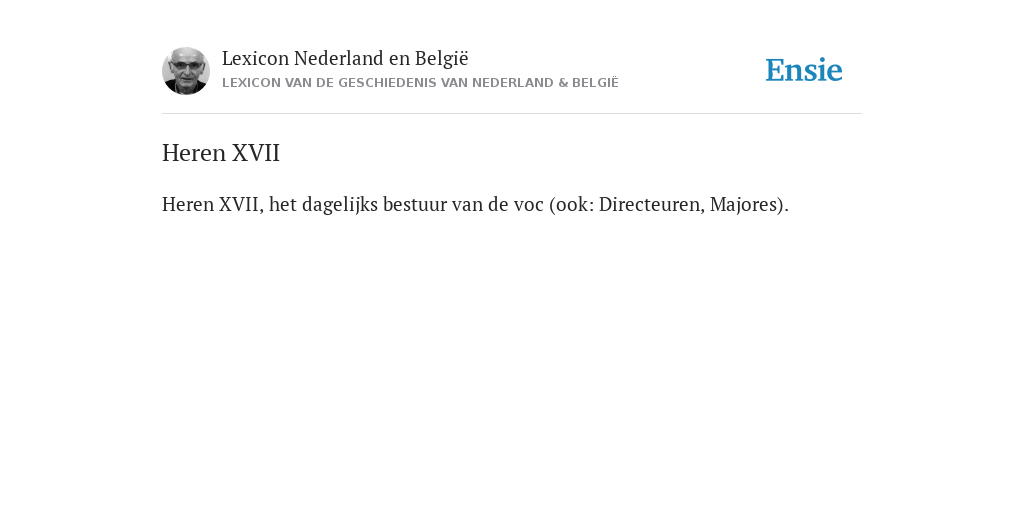The width and height of the screenshot is (1024, 512).
Task: Click the horizontal divider below the header
Action: click(512, 114)
